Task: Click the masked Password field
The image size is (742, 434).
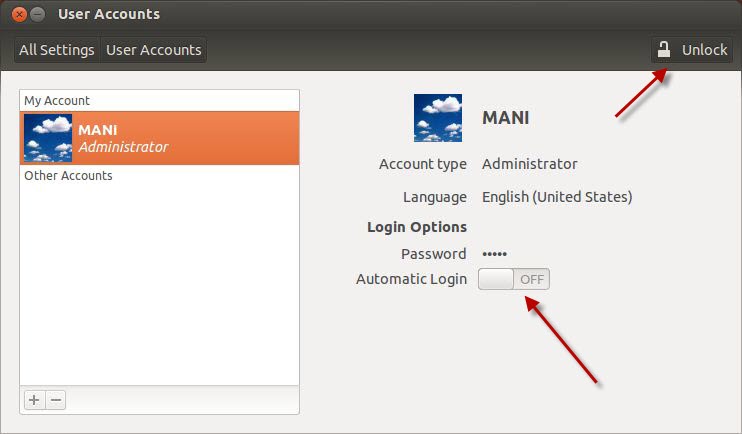Action: click(x=495, y=254)
